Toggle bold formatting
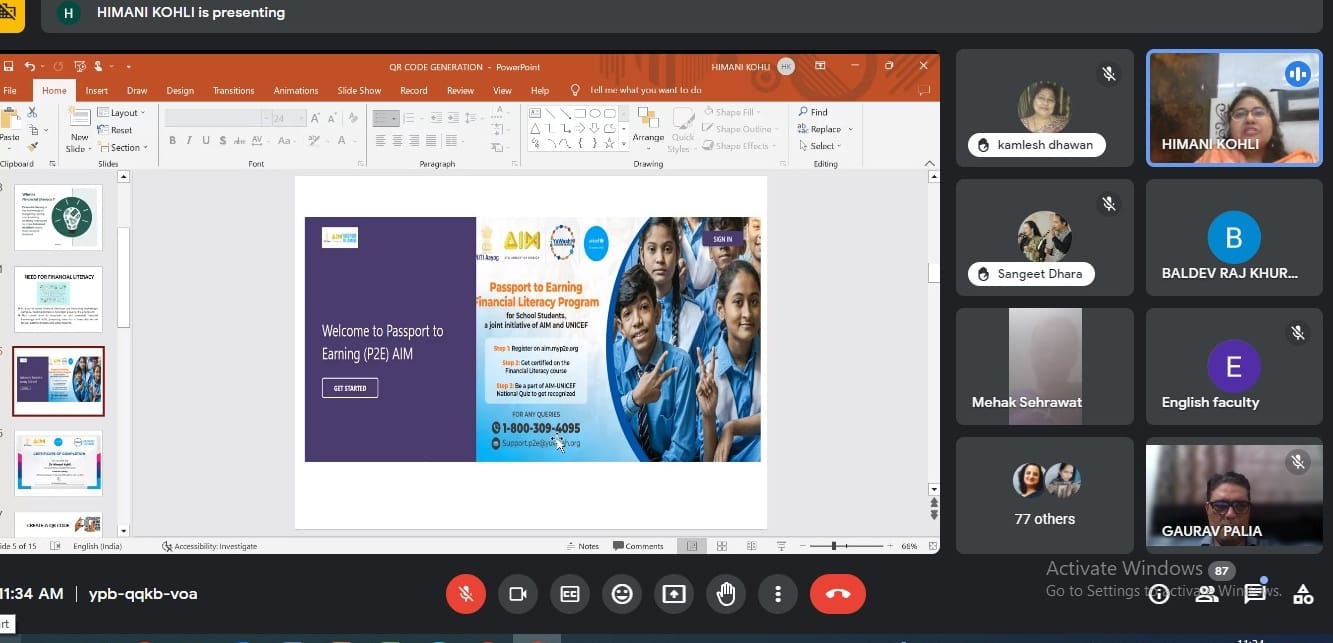 [x=172, y=141]
